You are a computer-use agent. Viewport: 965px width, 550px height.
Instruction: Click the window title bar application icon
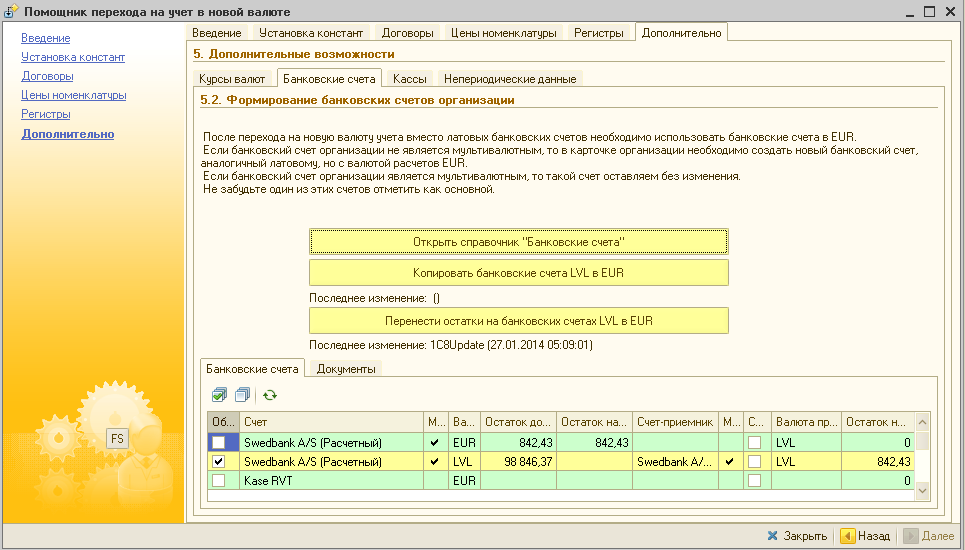coord(11,12)
